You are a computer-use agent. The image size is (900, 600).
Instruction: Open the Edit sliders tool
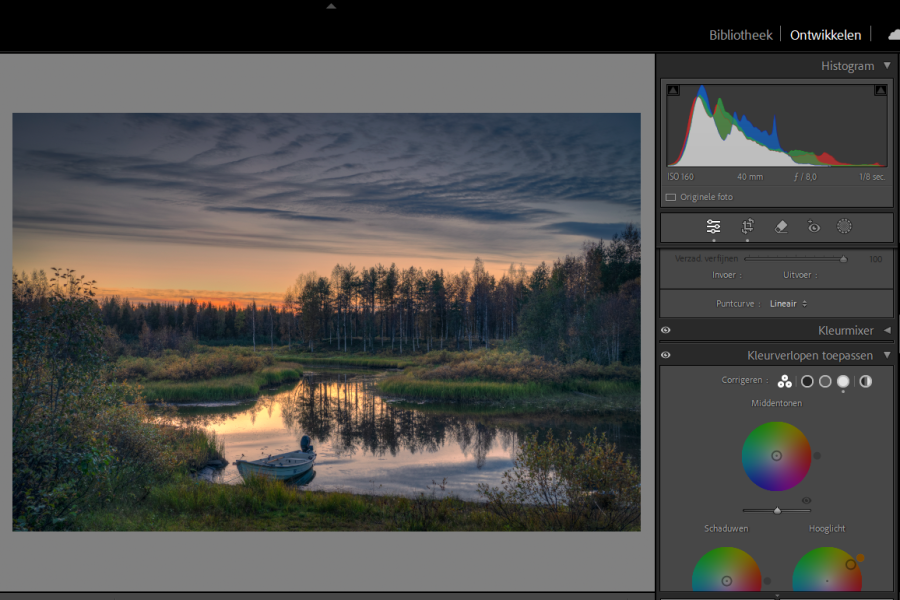(x=713, y=227)
